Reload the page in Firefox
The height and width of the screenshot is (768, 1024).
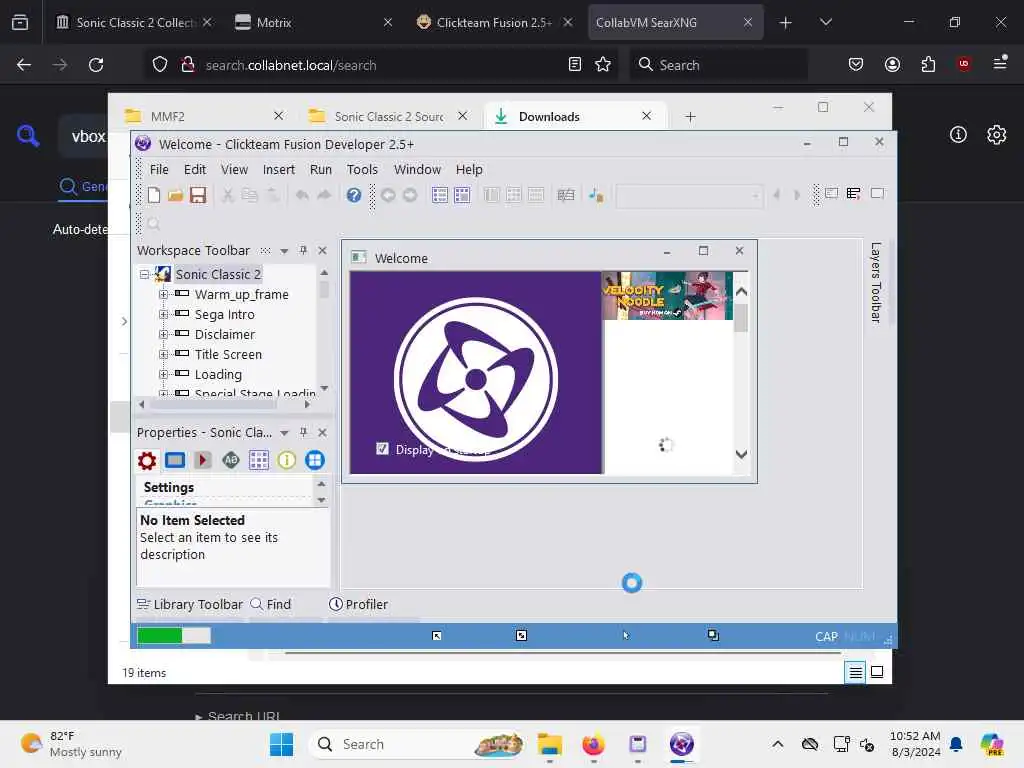[96, 65]
